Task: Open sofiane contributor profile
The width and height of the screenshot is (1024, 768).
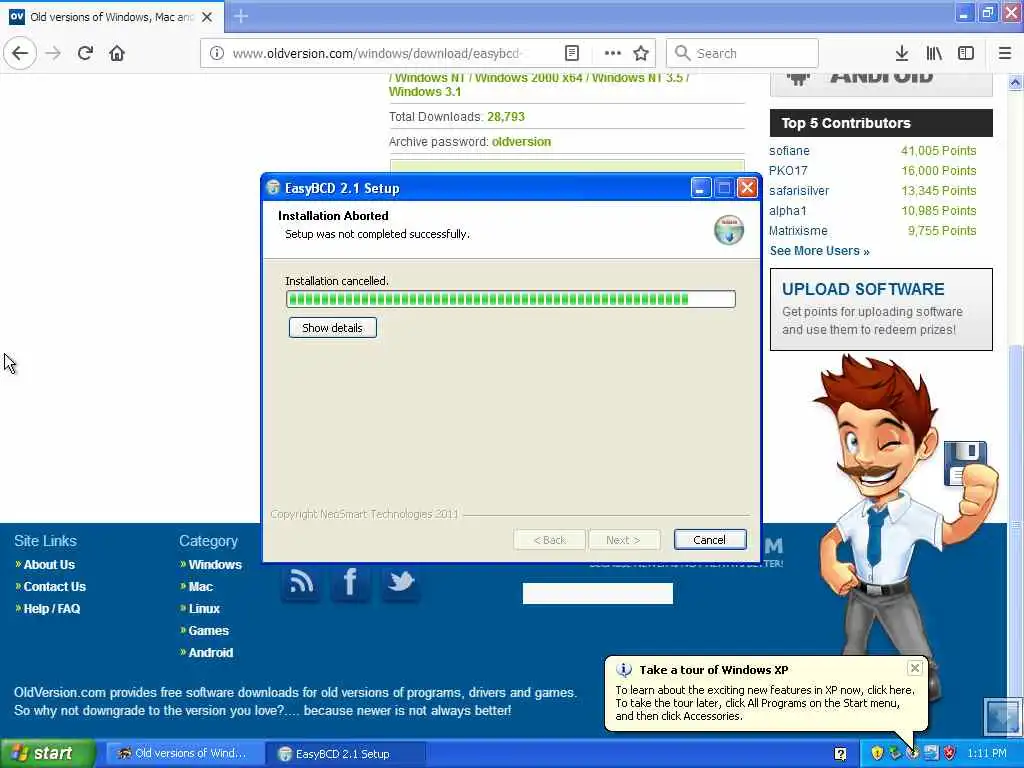Action: [x=789, y=151]
